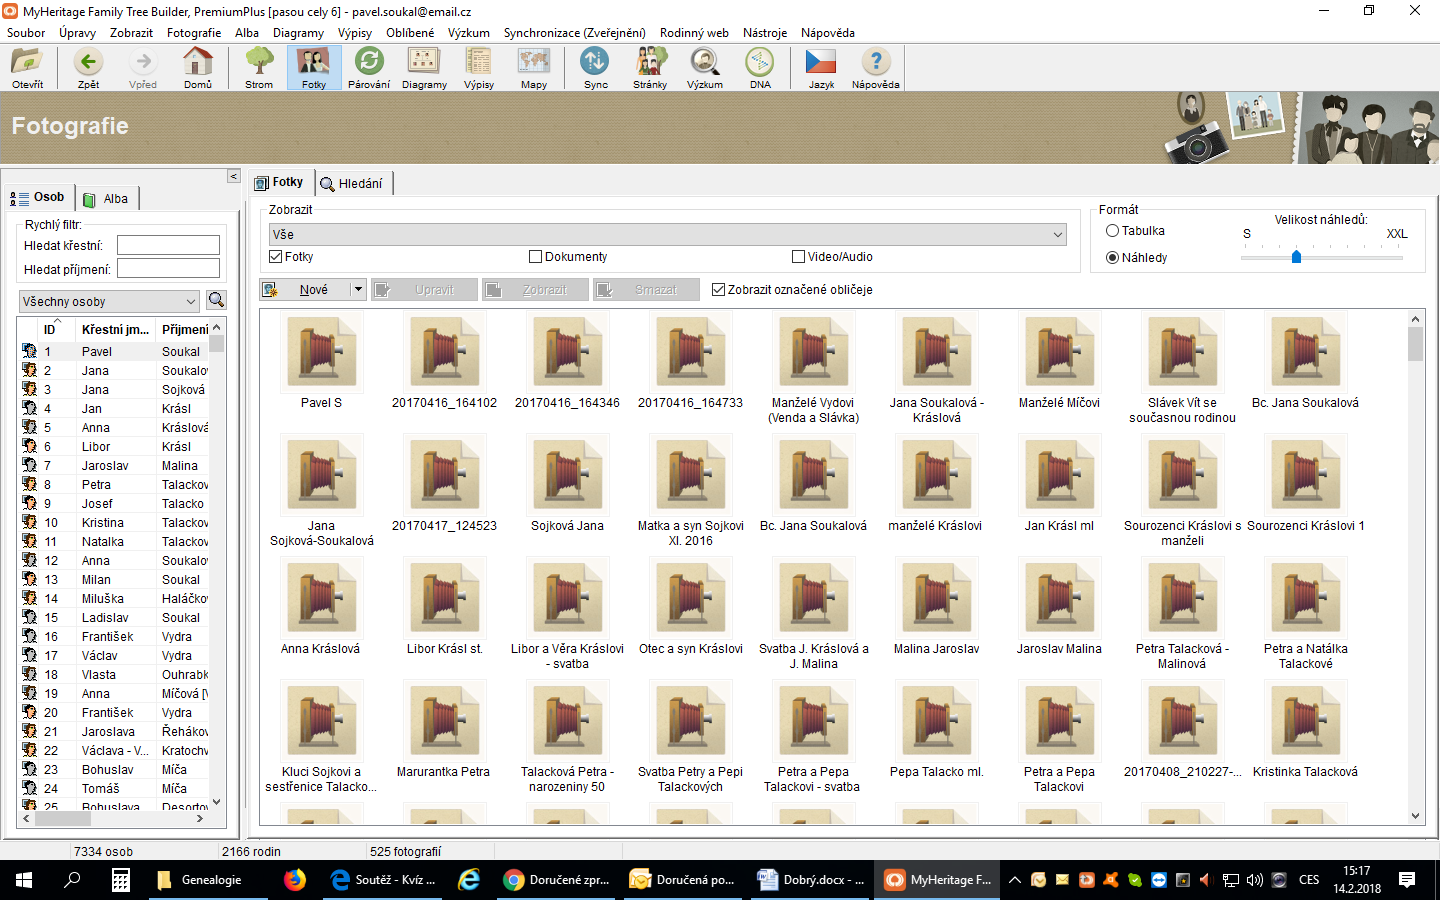Screen dimensions: 1440x900
Task: Open the DNA toolbar icon
Action: pyautogui.click(x=760, y=67)
